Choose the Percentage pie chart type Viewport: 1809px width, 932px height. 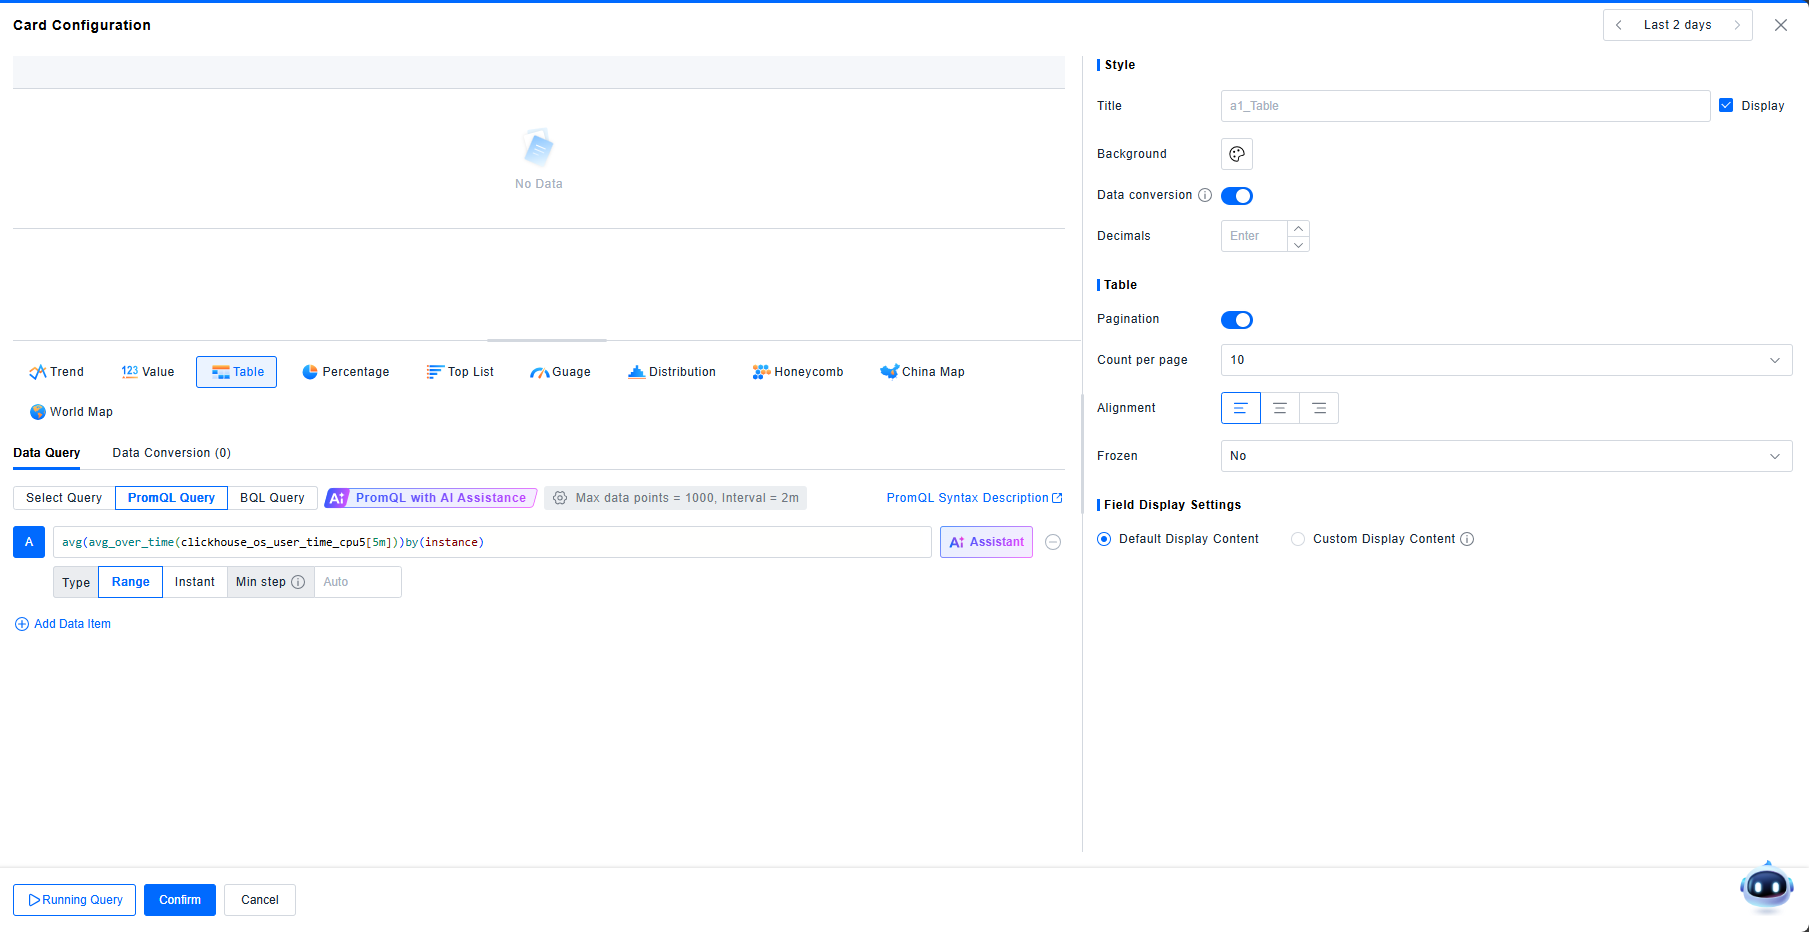[x=346, y=372]
